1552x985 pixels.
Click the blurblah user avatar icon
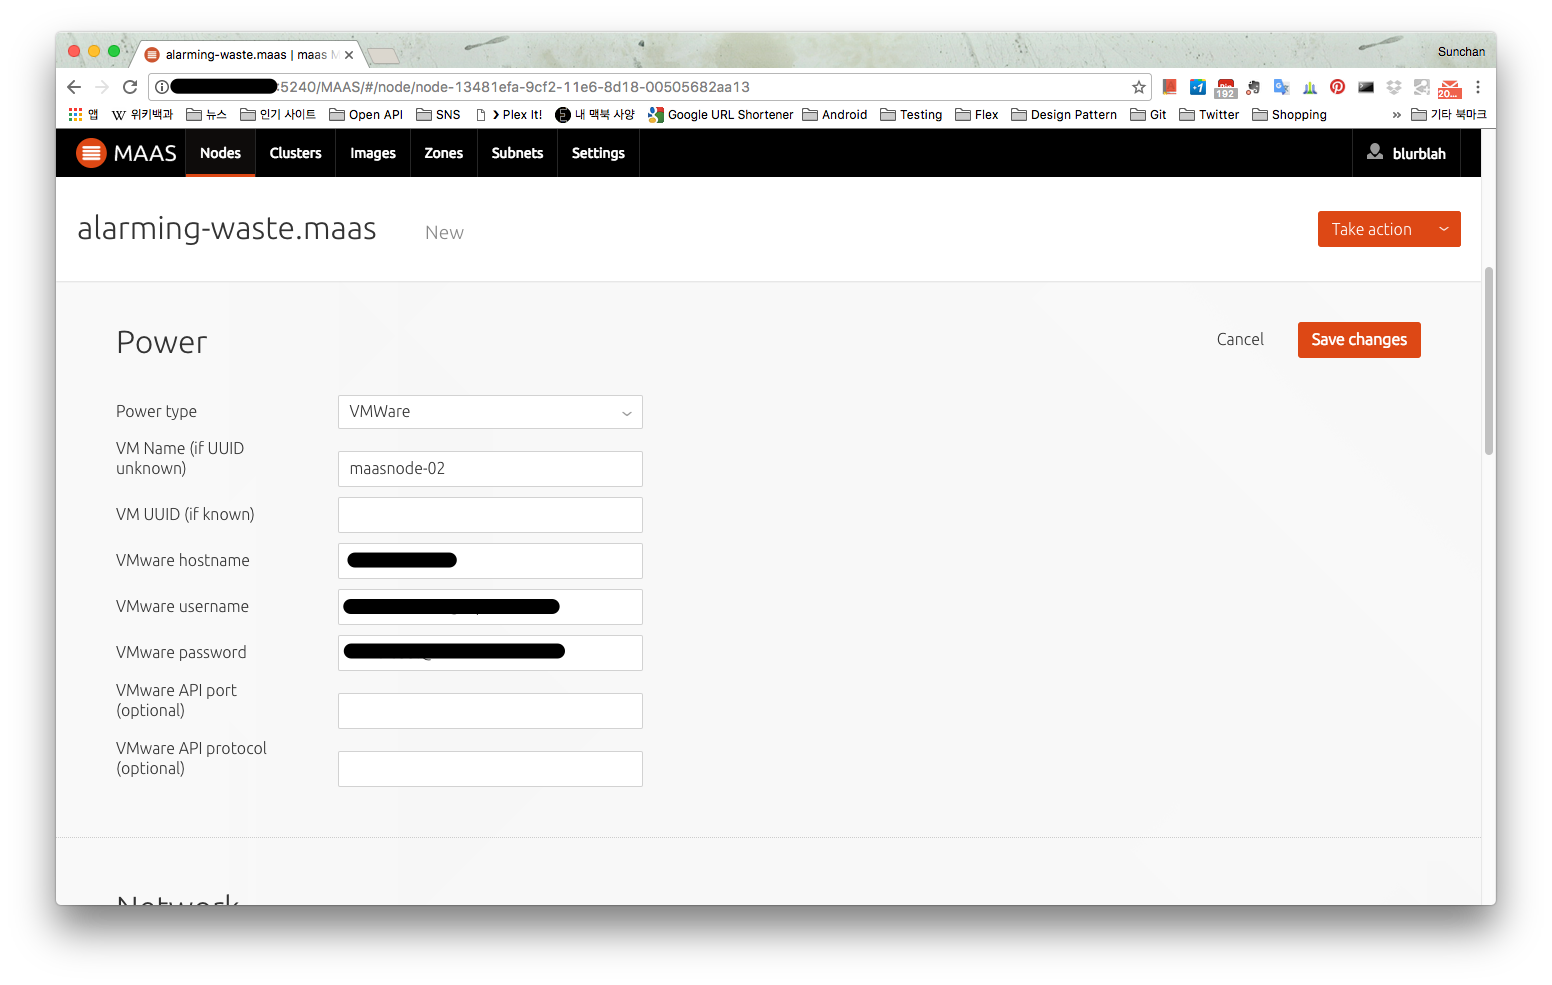pos(1375,152)
